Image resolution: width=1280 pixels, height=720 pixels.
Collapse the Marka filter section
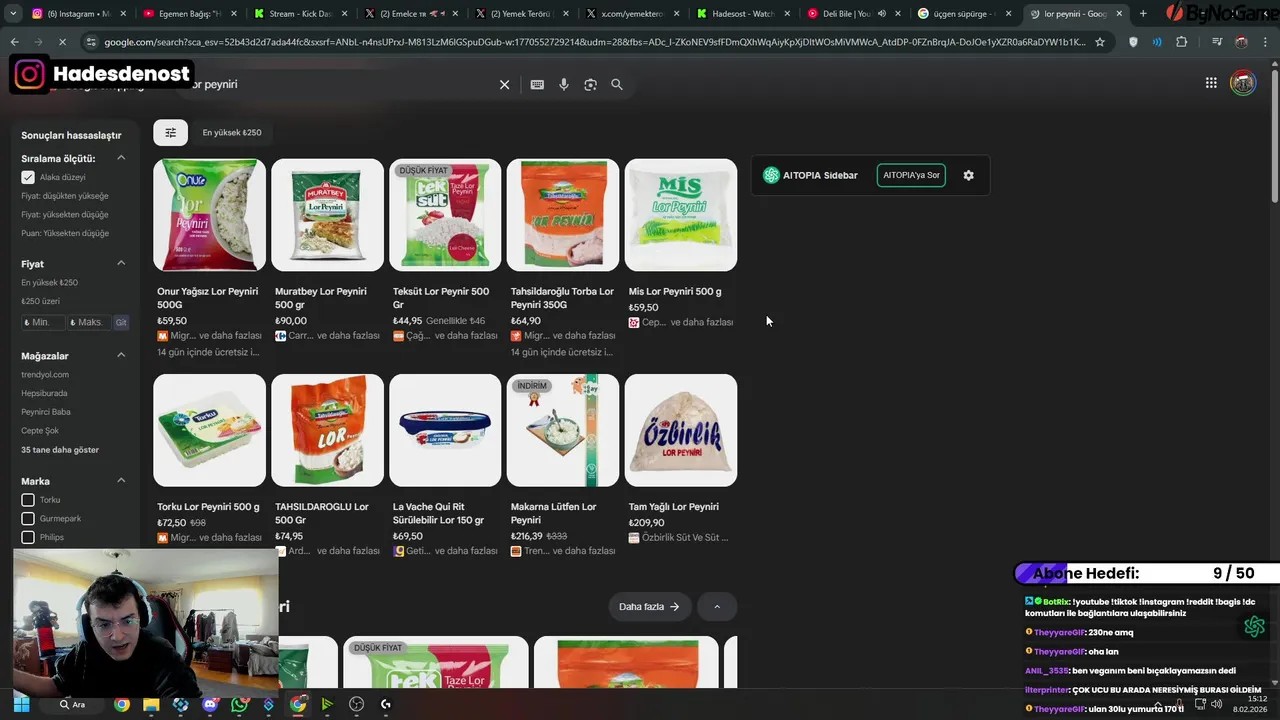pos(121,481)
